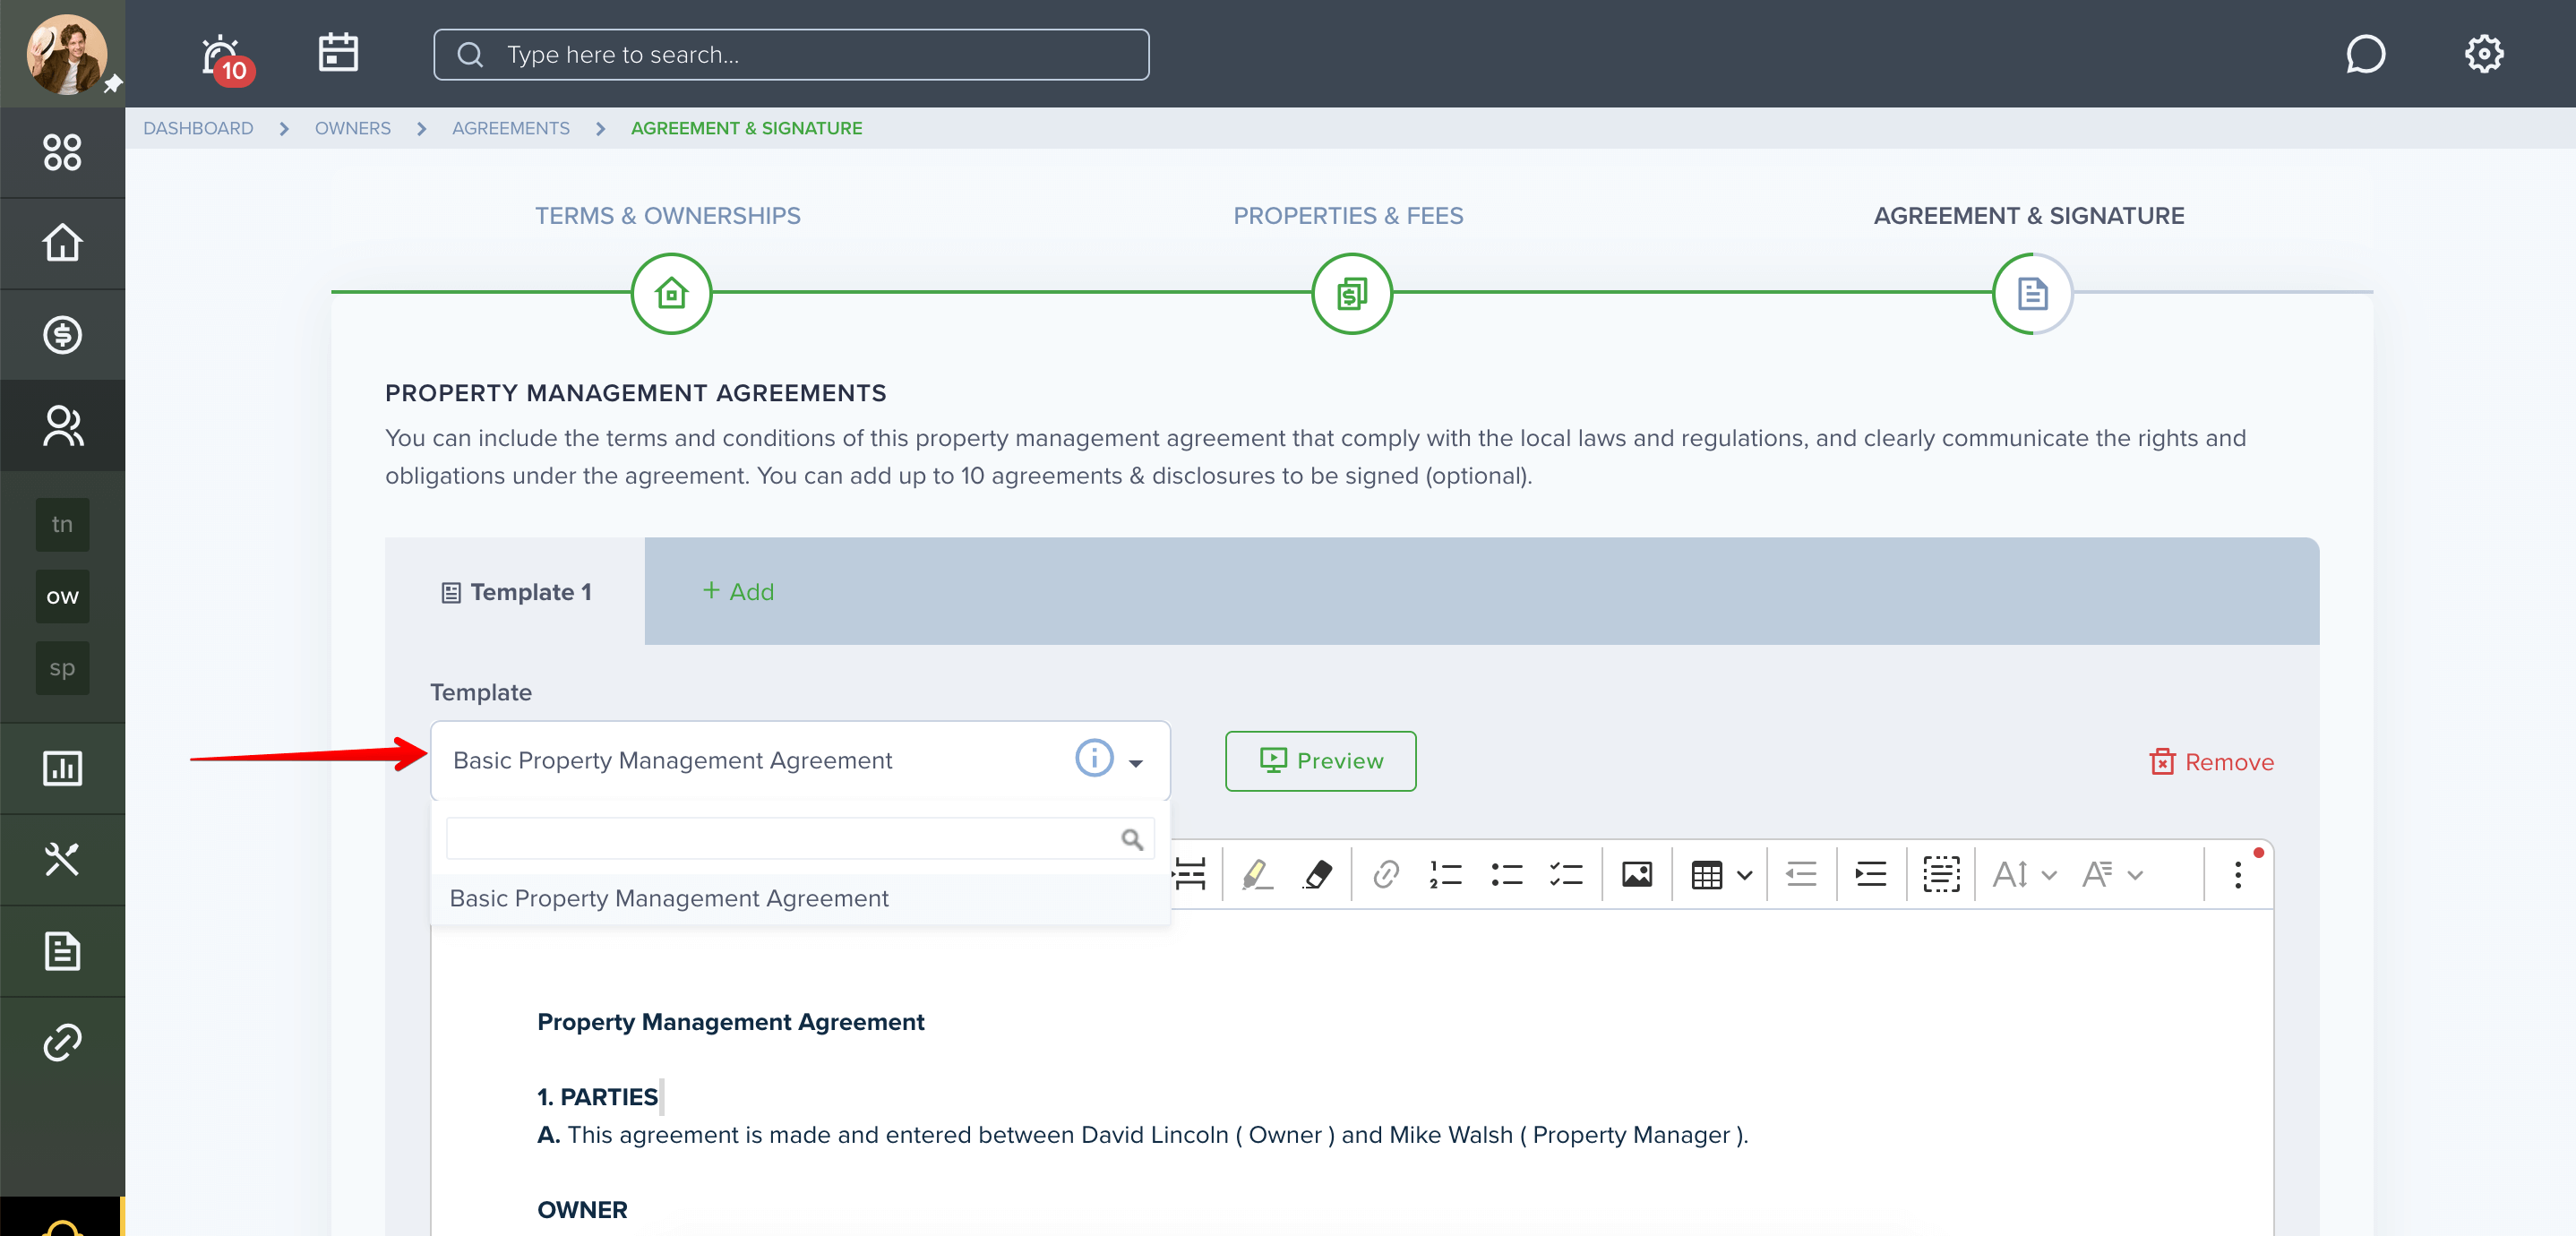Image resolution: width=2576 pixels, height=1236 pixels.
Task: Apply numbered list formatting
Action: pyautogui.click(x=1446, y=874)
